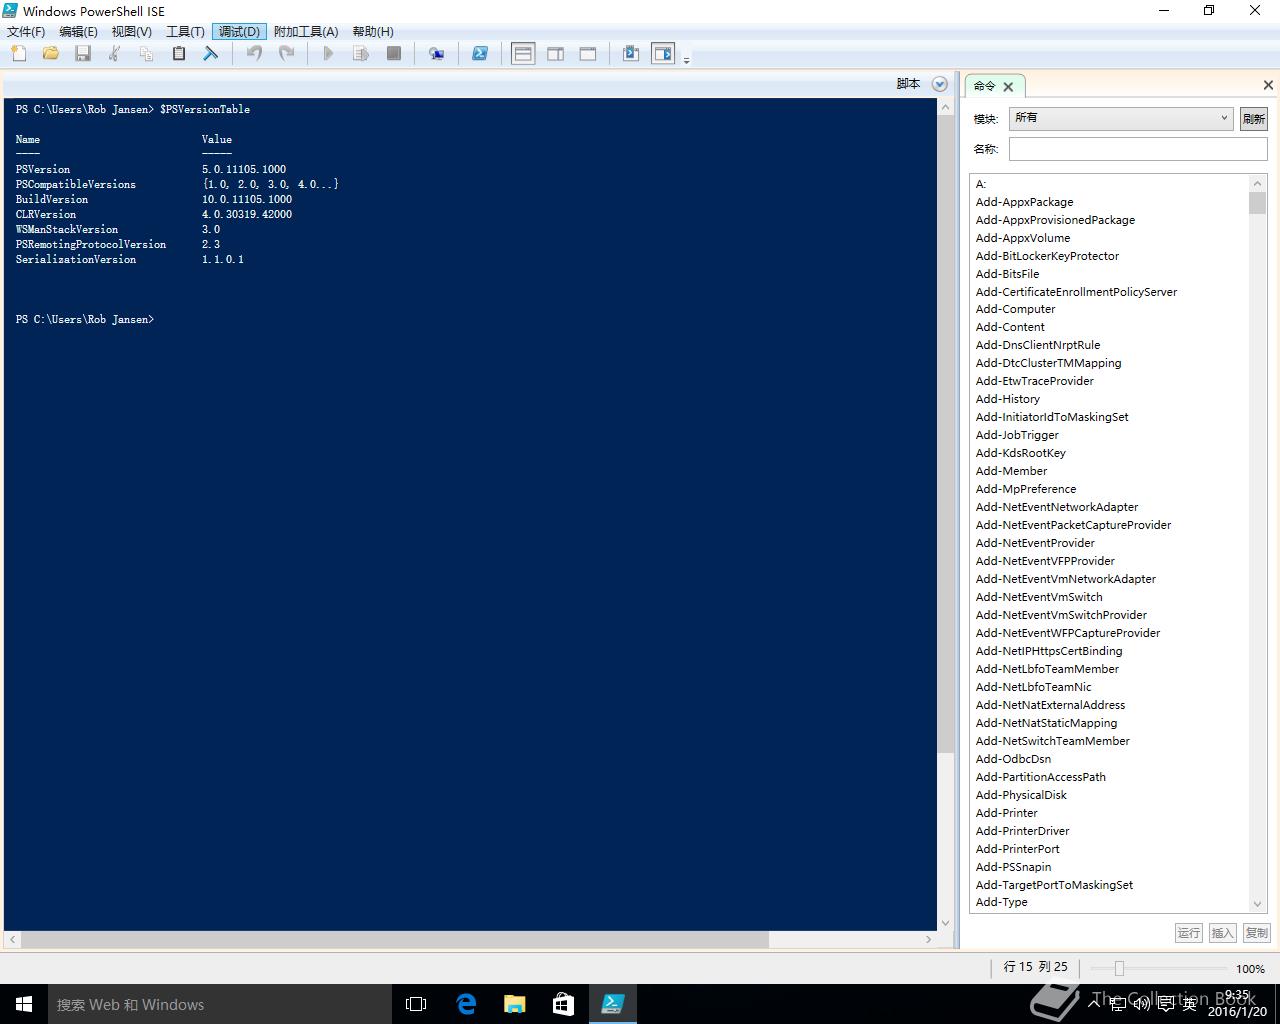Open the 工具(T) menu
This screenshot has height=1024, width=1280.
(x=185, y=32)
